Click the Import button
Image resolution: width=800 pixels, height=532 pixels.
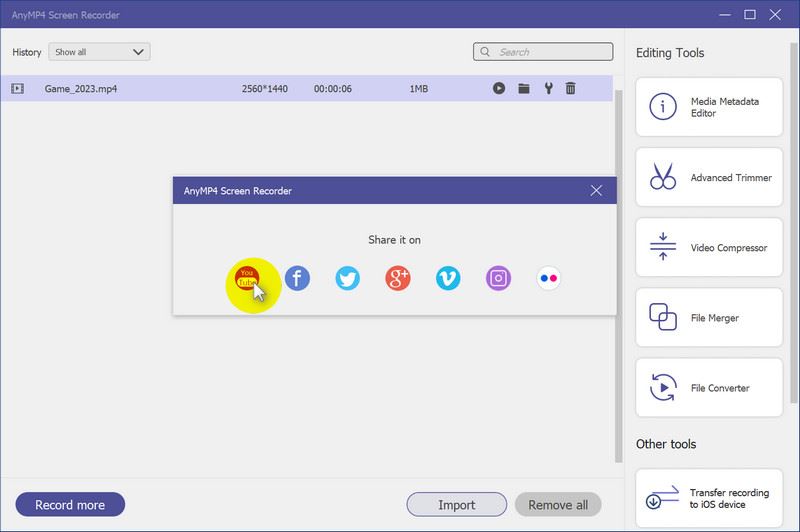(x=456, y=504)
